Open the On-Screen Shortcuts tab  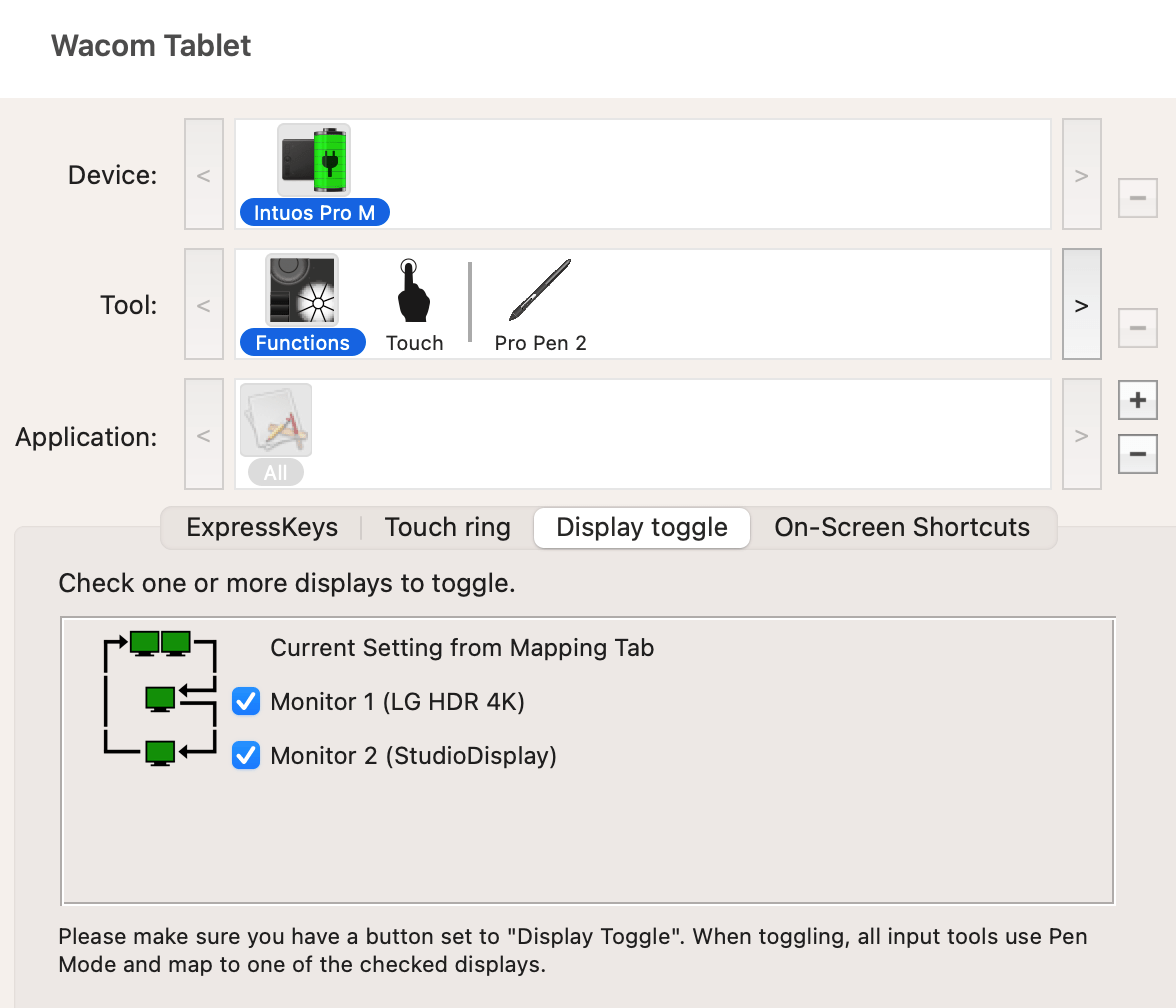click(902, 527)
